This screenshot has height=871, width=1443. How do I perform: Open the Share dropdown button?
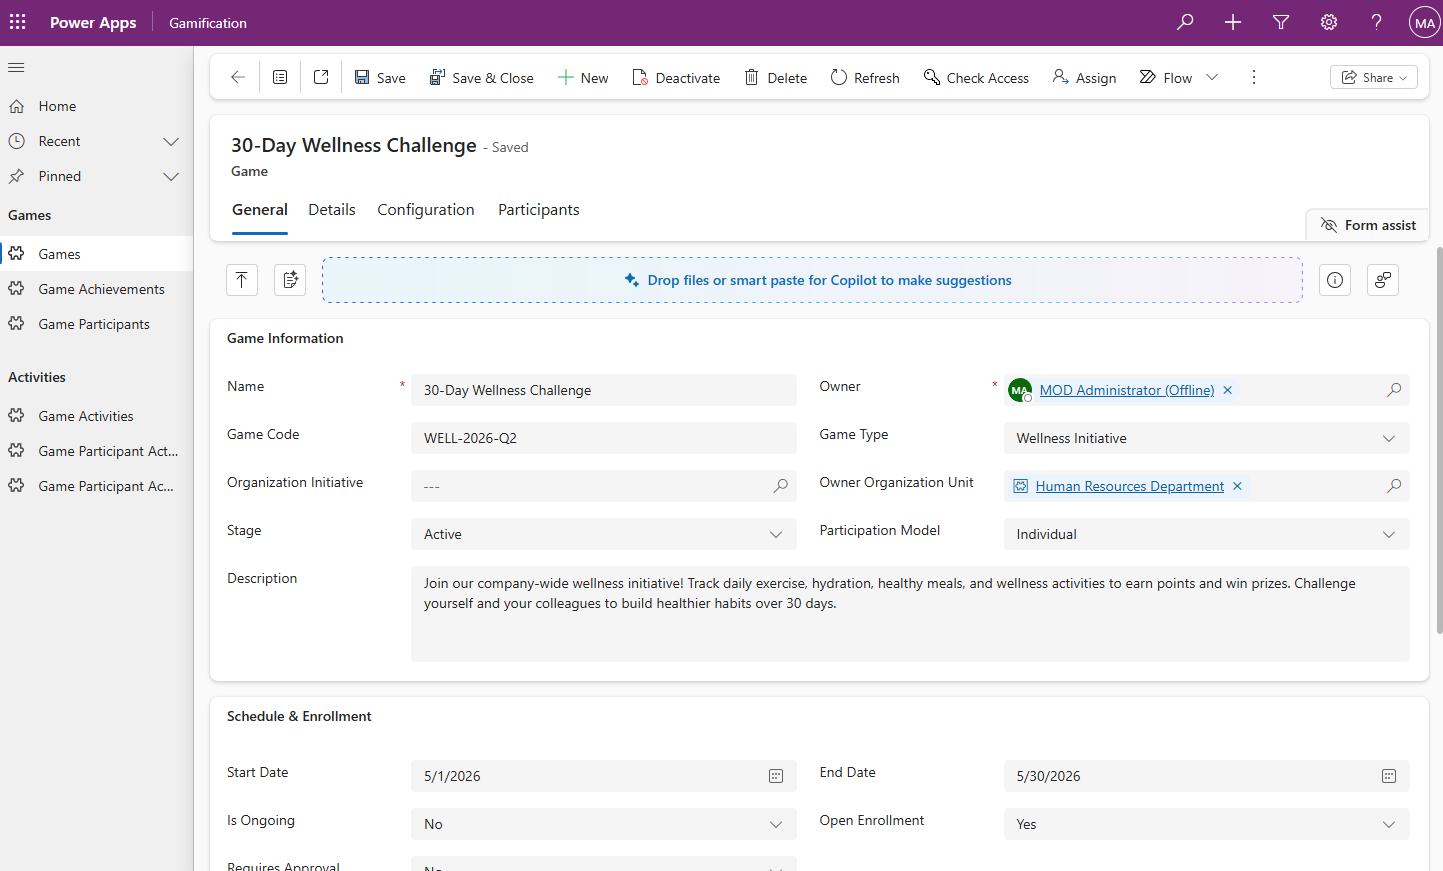(1374, 77)
